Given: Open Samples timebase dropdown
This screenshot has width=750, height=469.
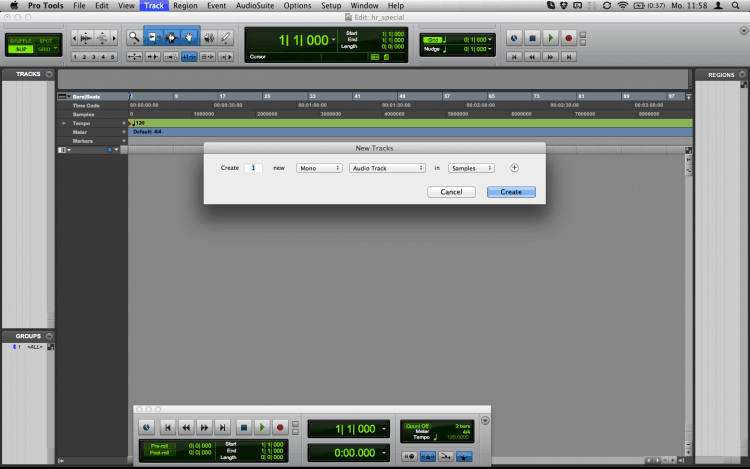Looking at the screenshot, I should 471,168.
